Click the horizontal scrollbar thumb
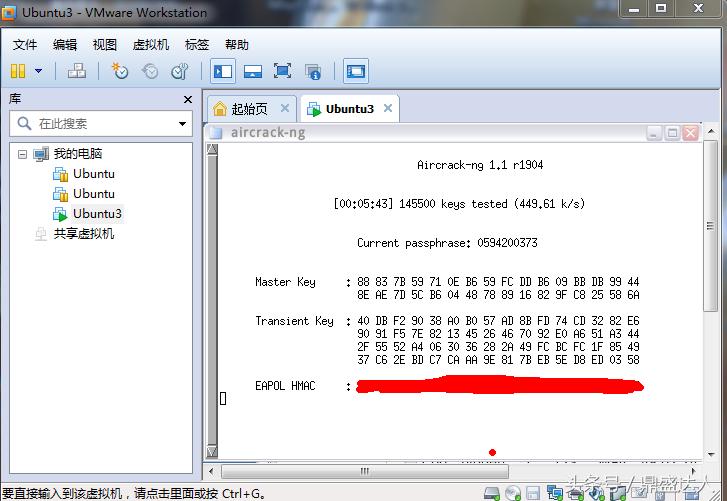This screenshot has height=501, width=727. click(x=365, y=471)
